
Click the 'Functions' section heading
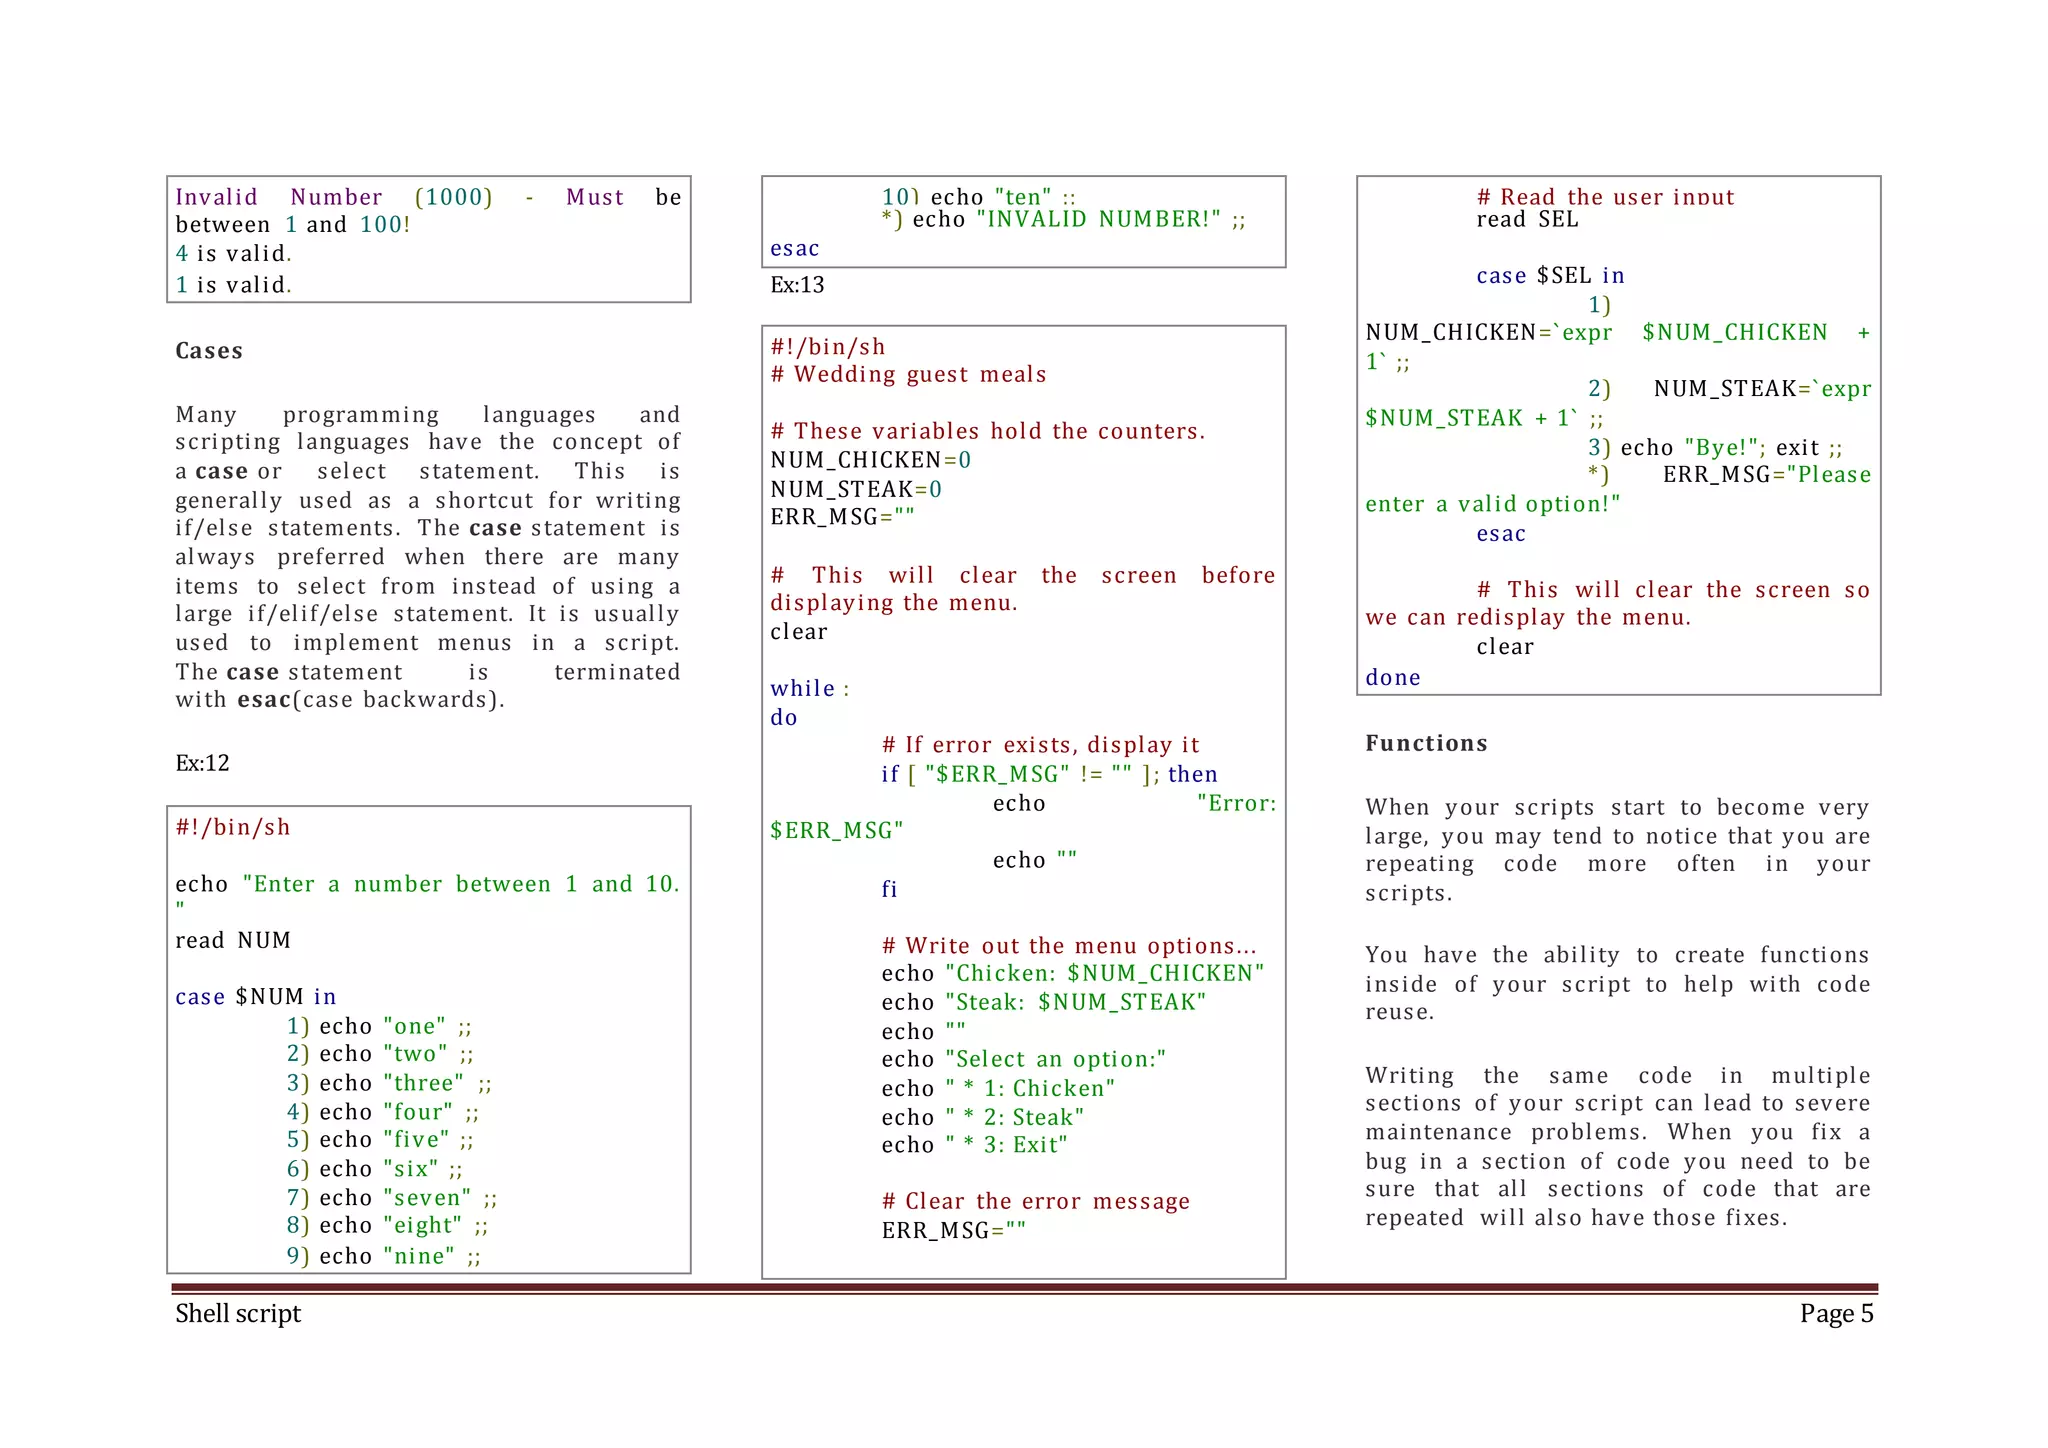1426,743
